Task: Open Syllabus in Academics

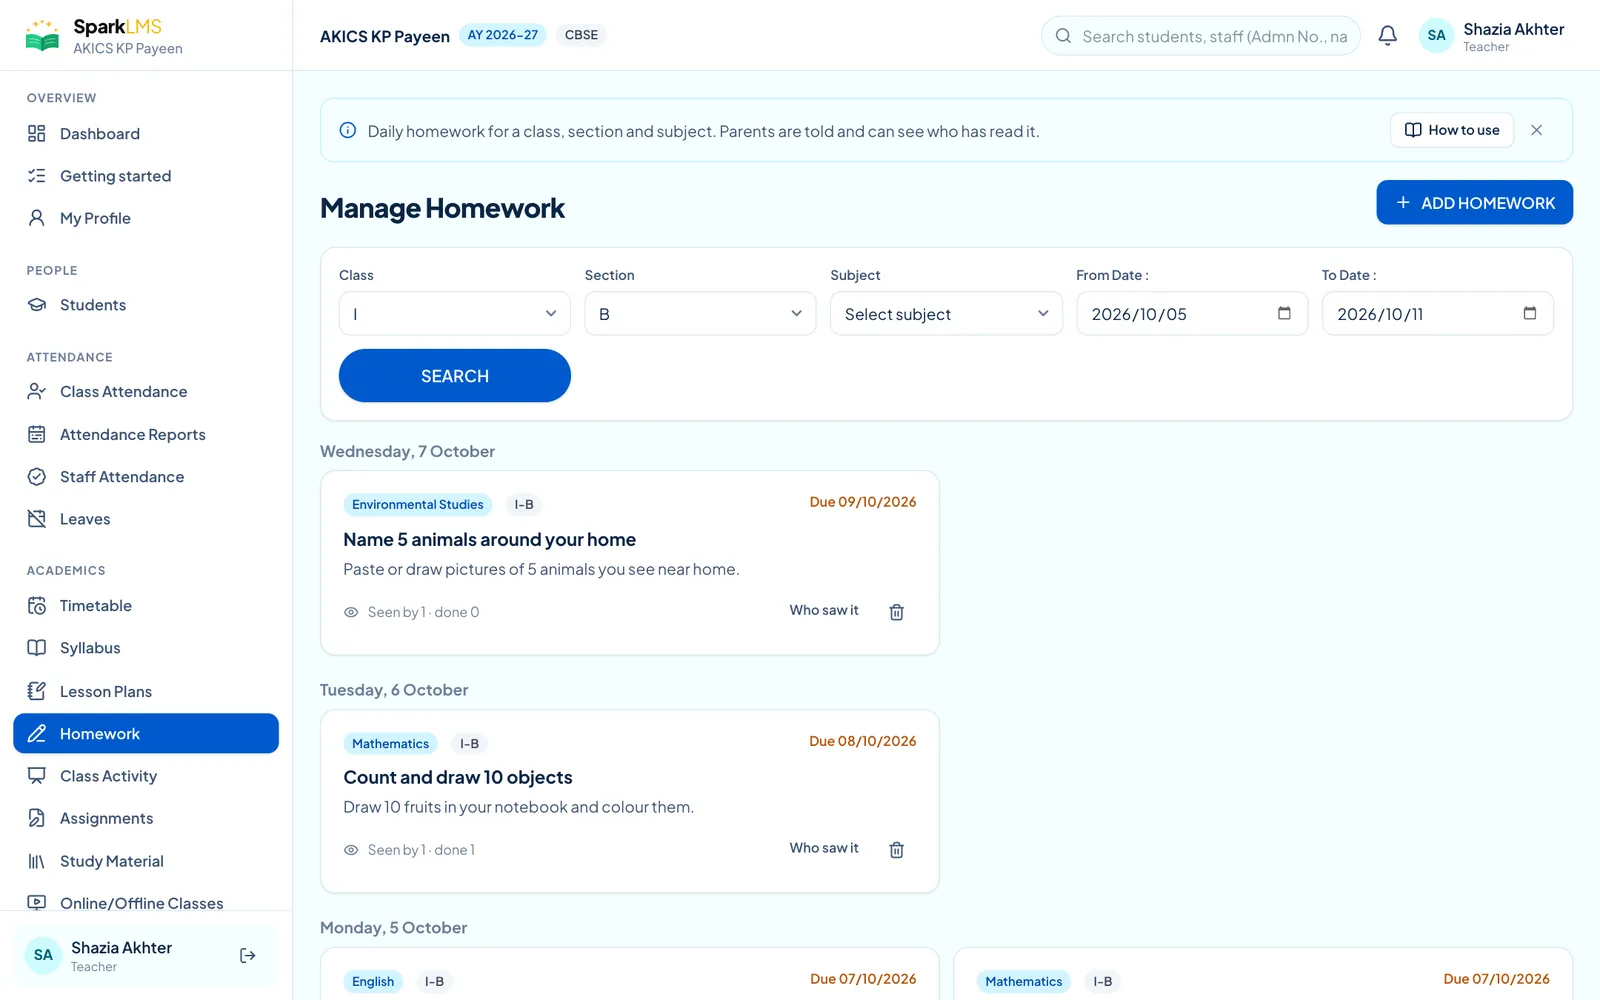Action: point(146,648)
